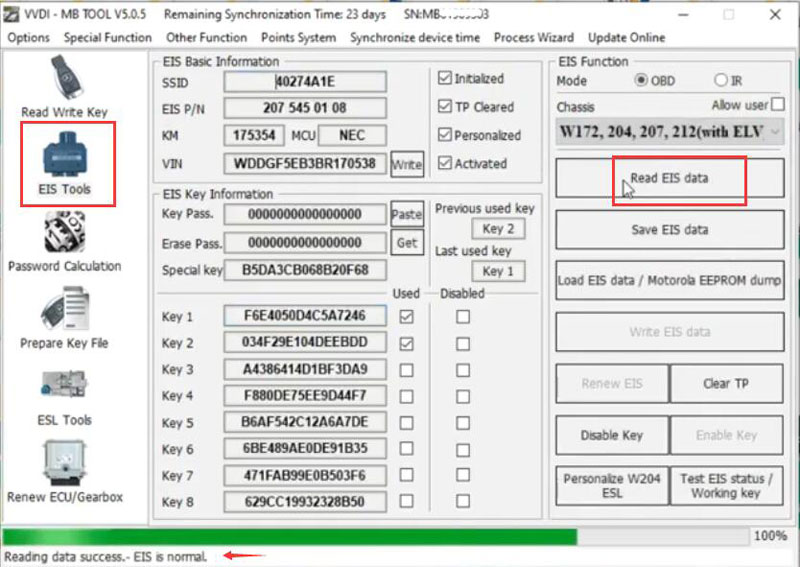Click the 100% progress label

(770, 536)
